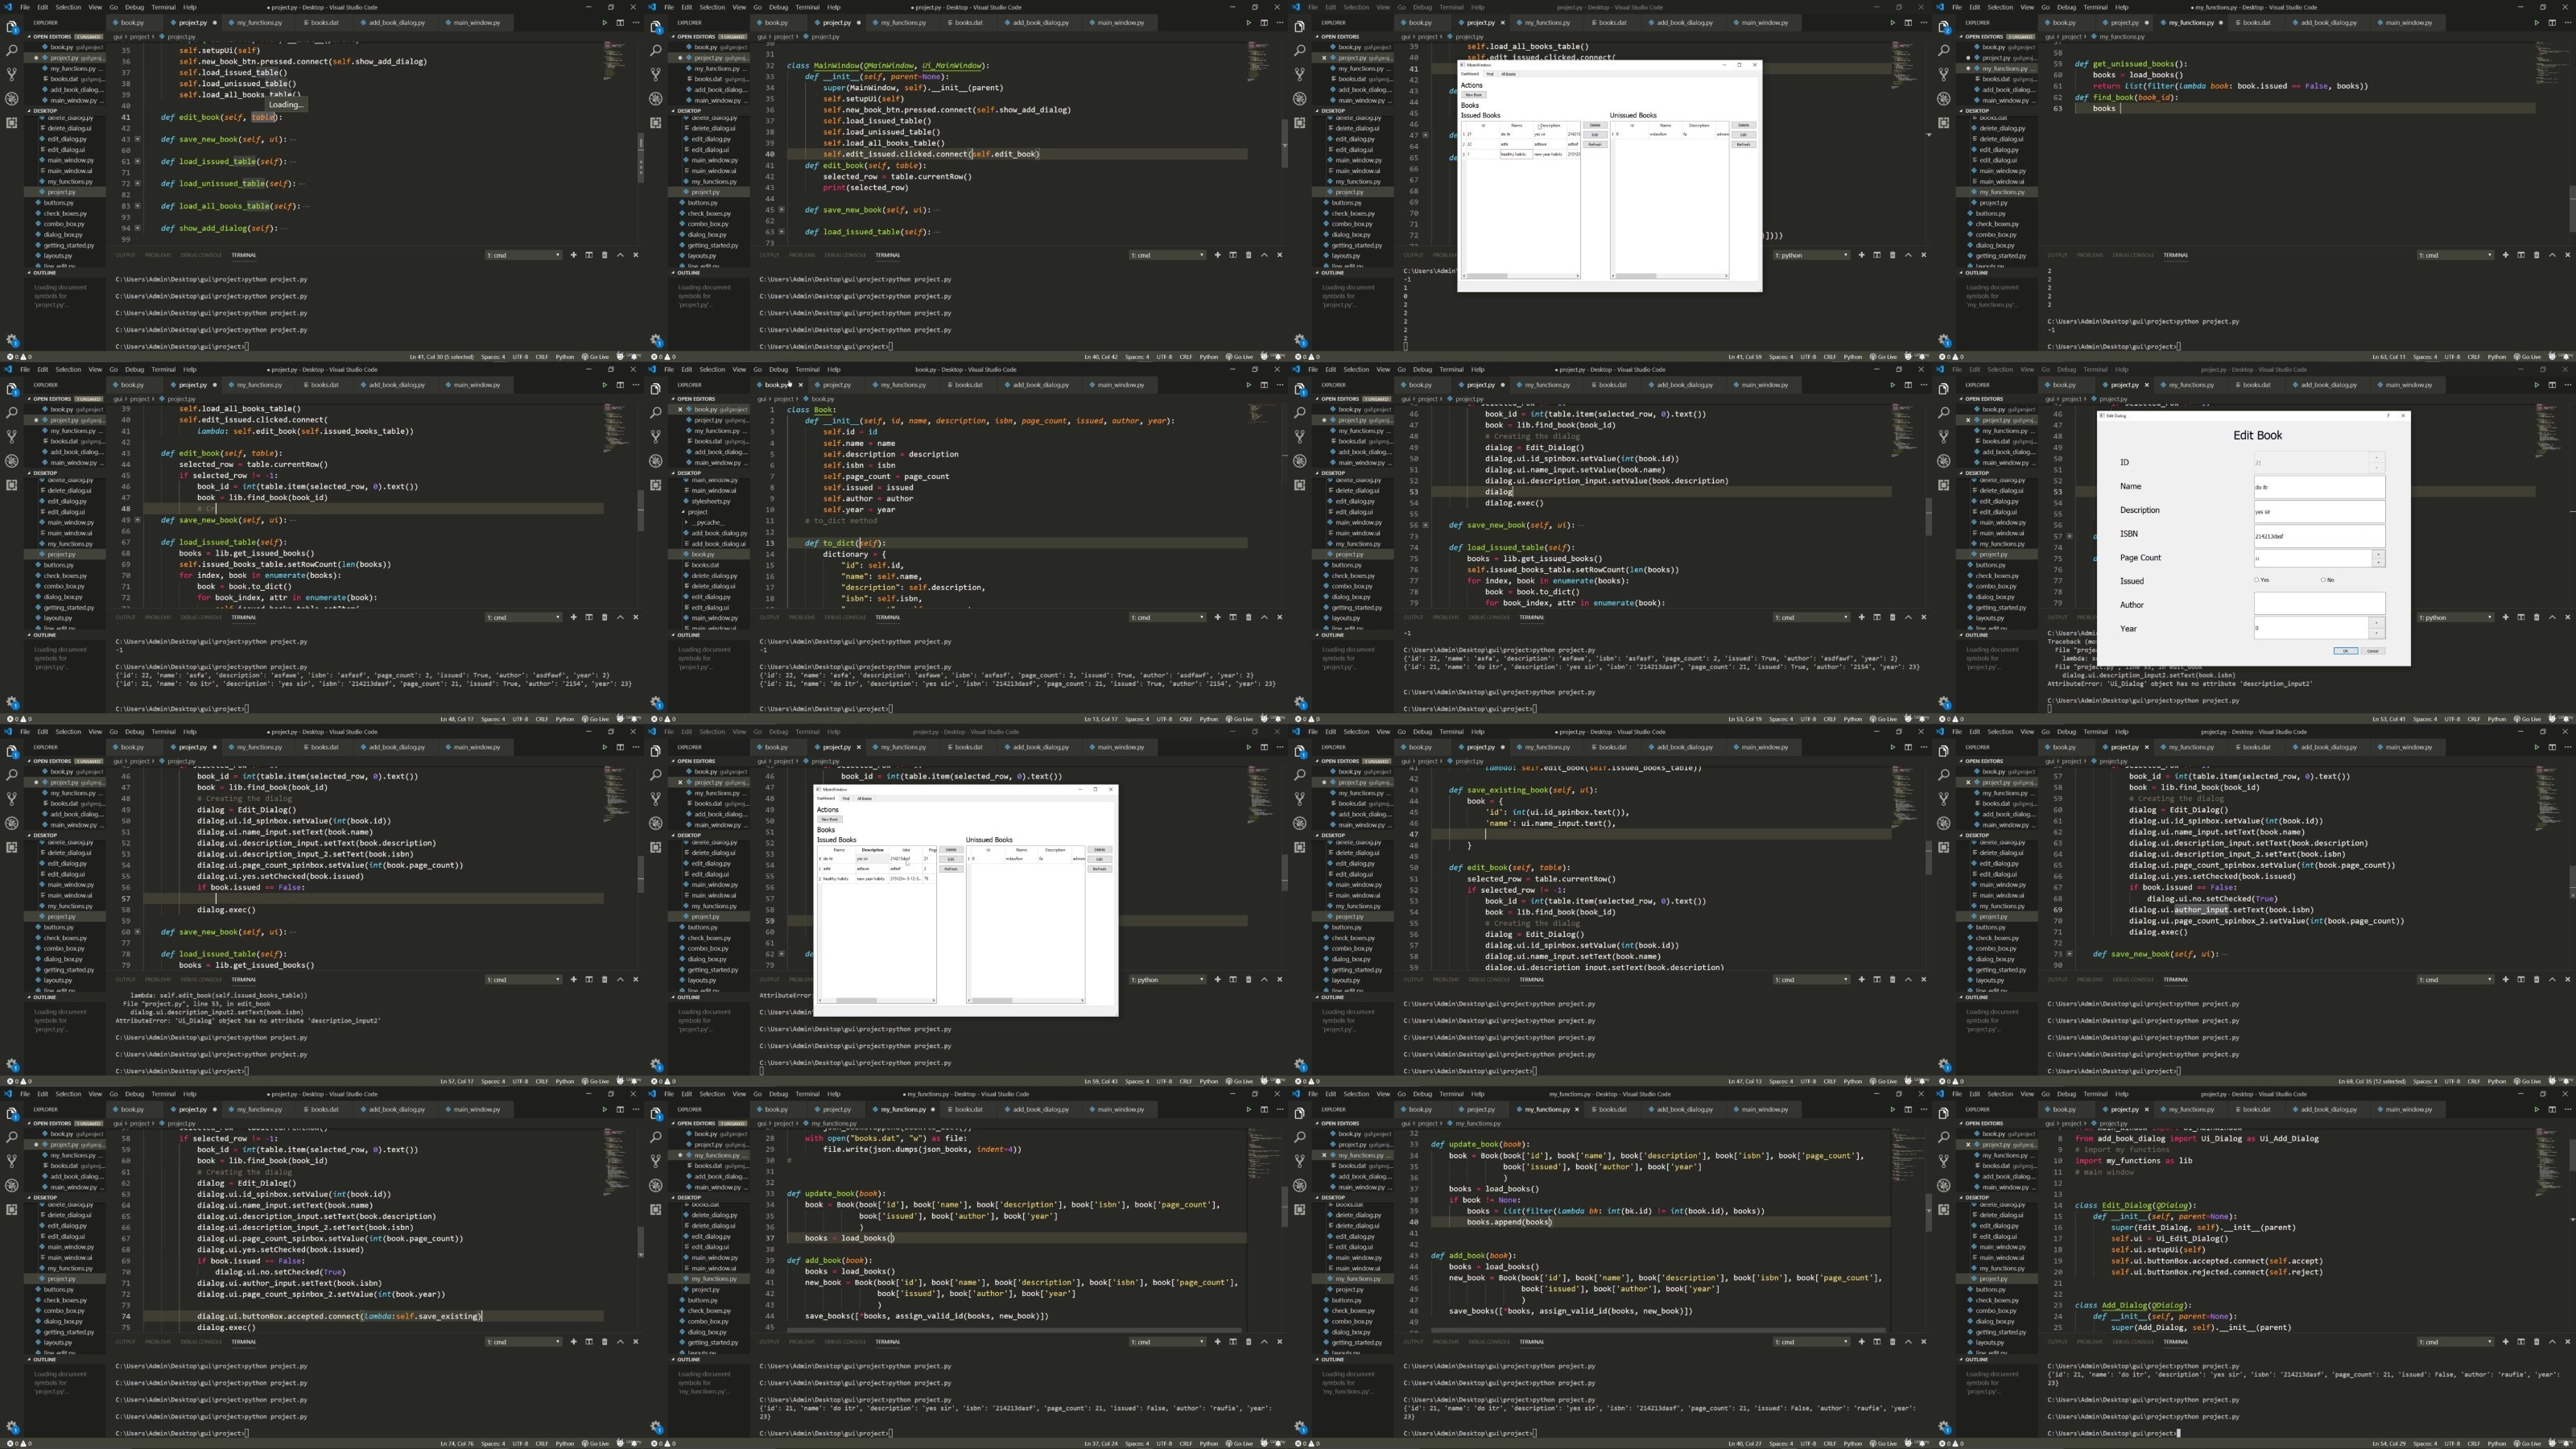Increase Page Count spinner in Edit Book

coord(2378,554)
